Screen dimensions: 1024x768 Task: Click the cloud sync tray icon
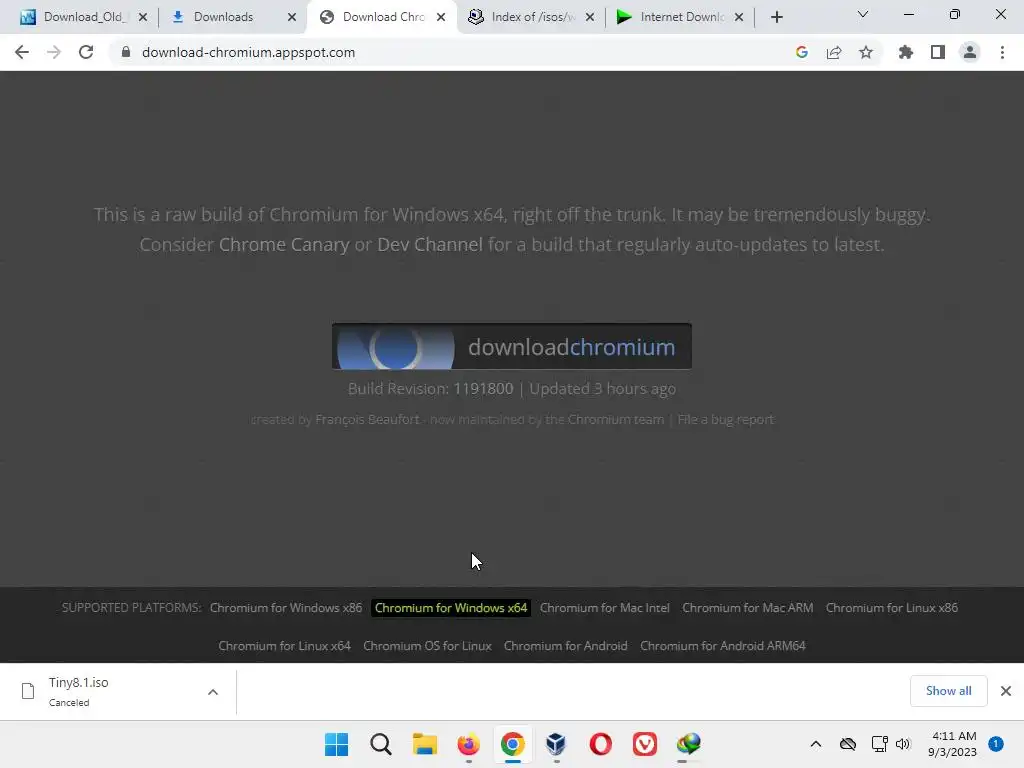click(848, 744)
